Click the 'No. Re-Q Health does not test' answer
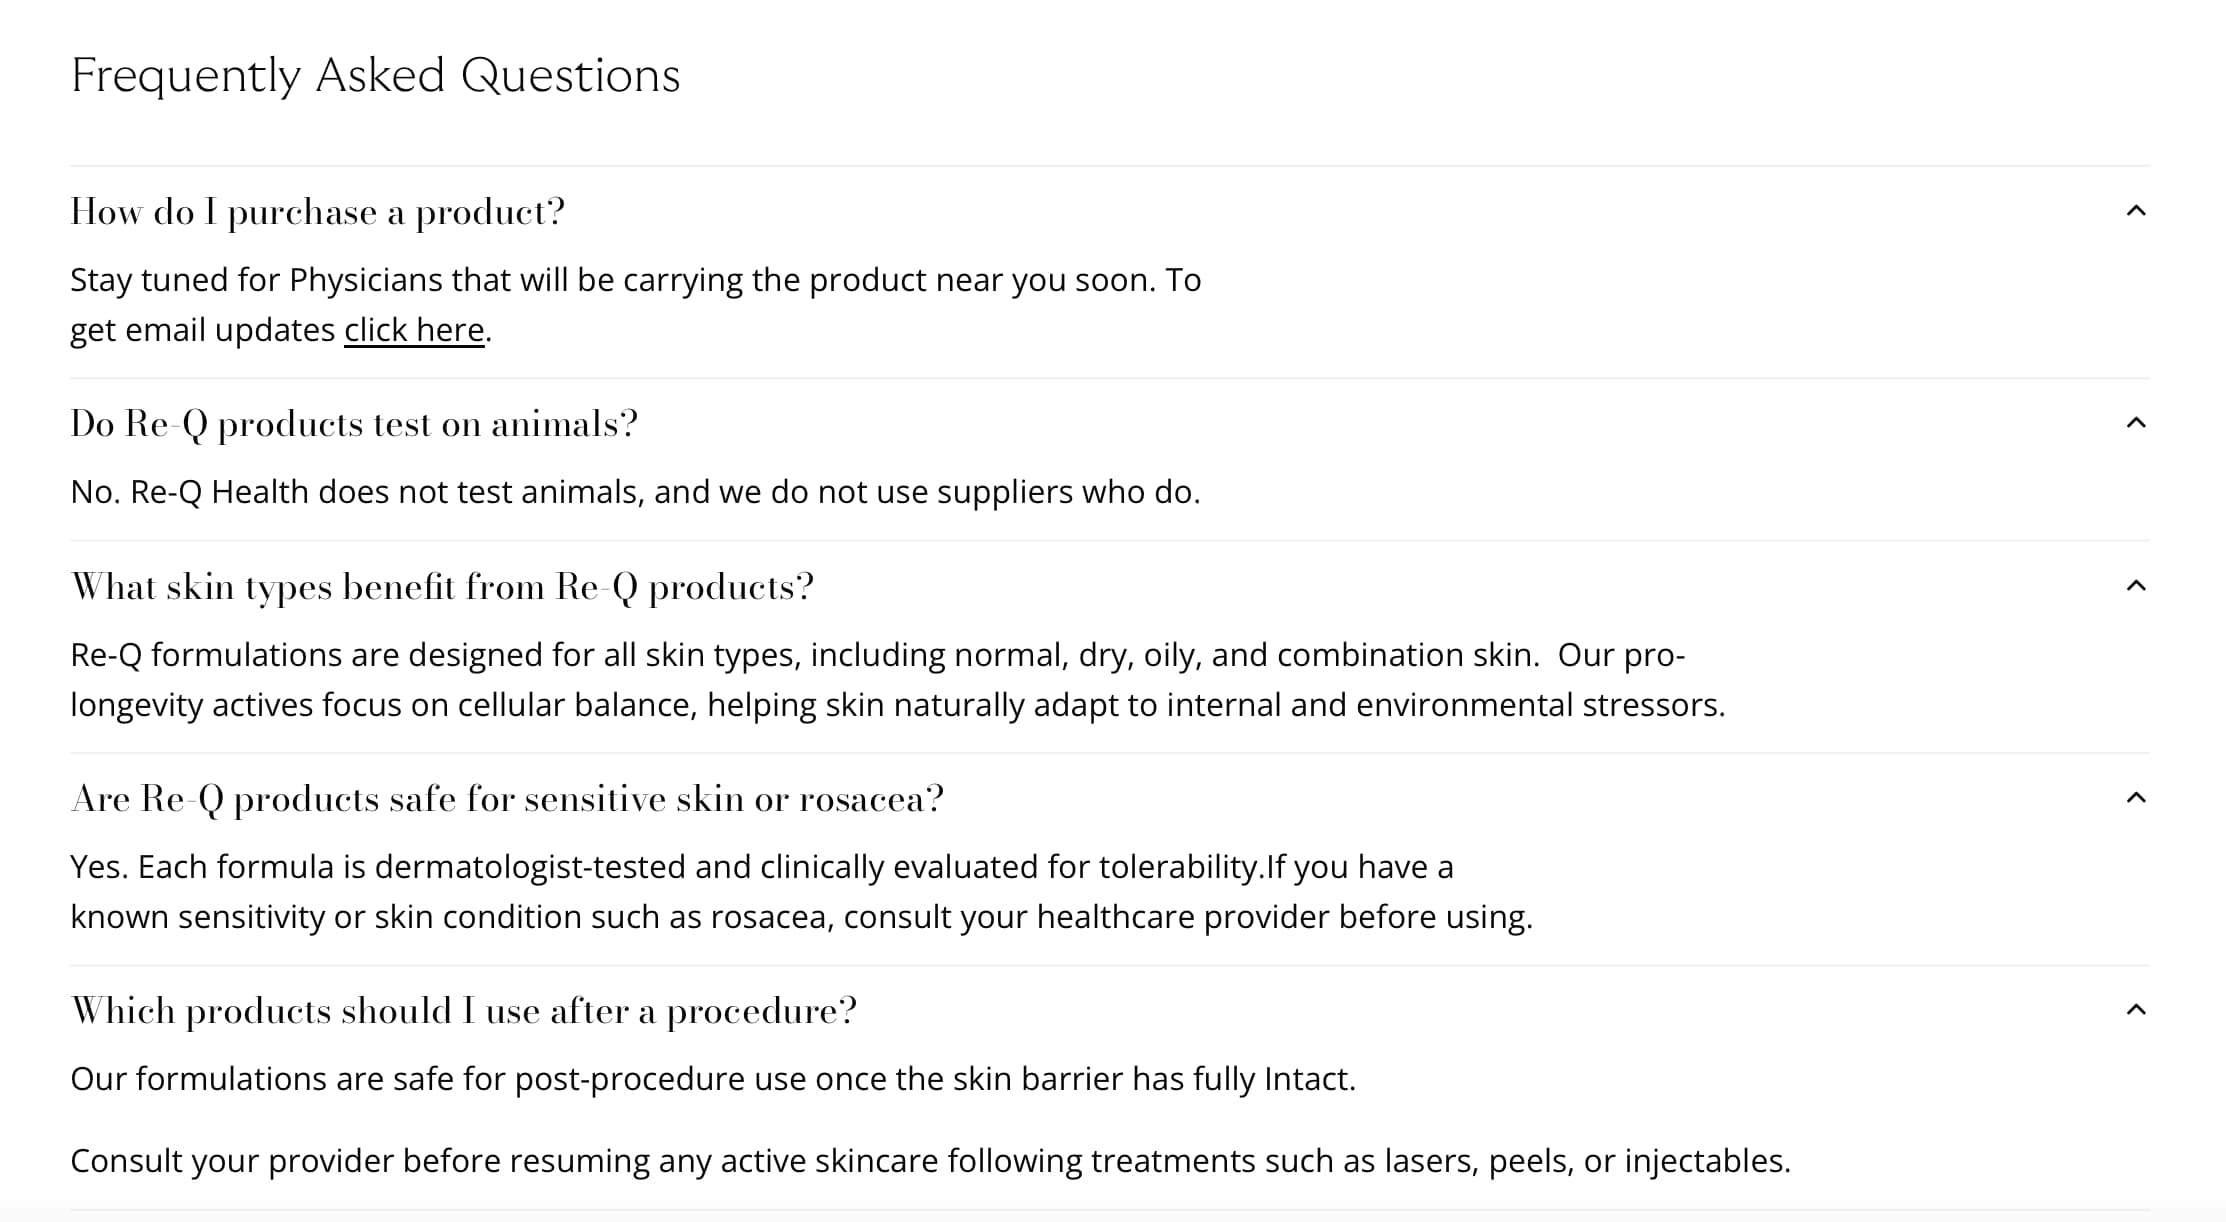The height and width of the screenshot is (1222, 2226). click(x=635, y=492)
